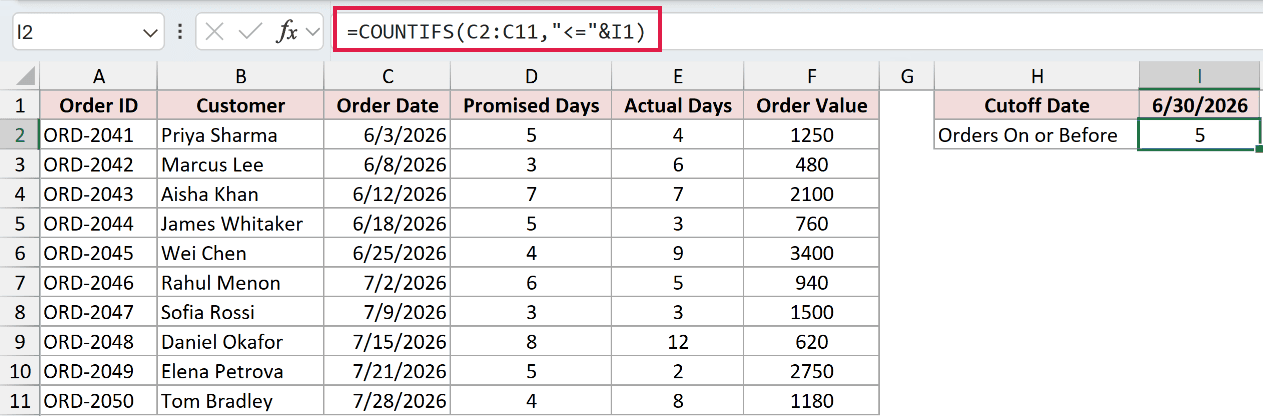Select column I header
This screenshot has width=1263, height=416.
[x=1199, y=76]
